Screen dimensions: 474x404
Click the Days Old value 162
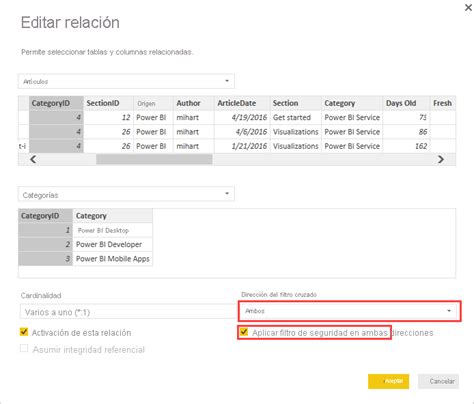(406, 146)
